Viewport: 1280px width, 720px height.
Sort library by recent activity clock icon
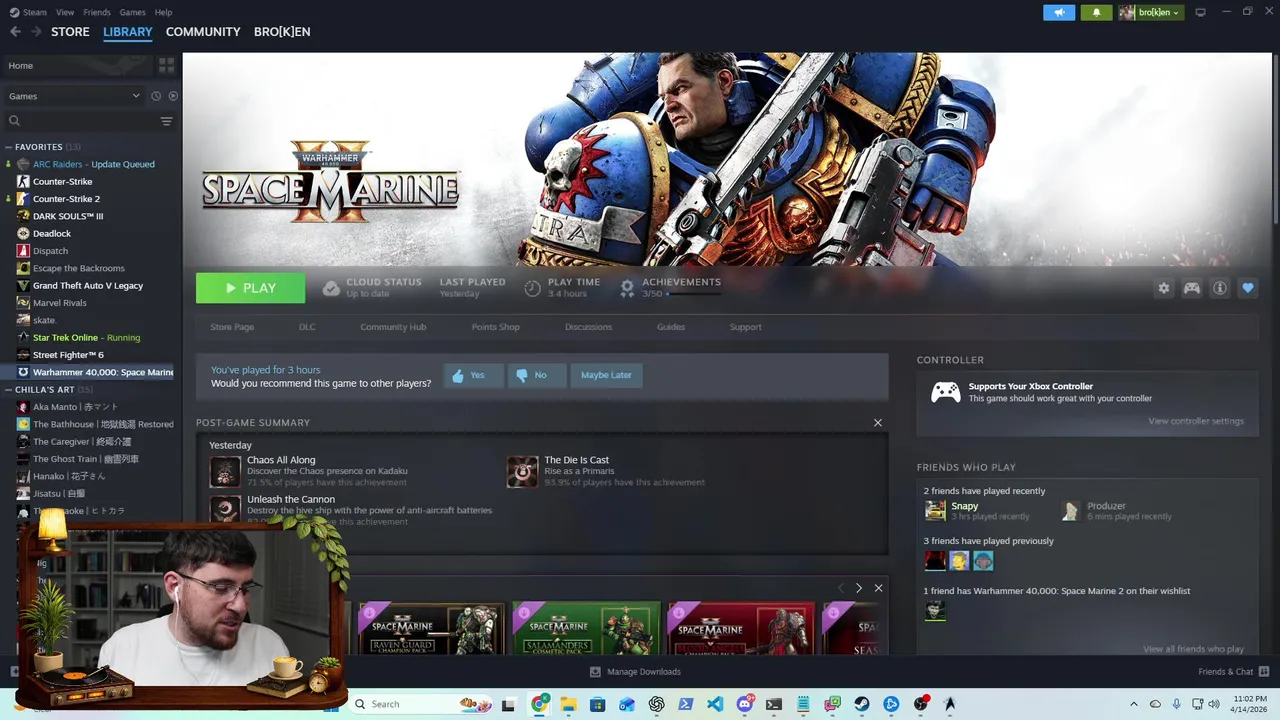click(156, 96)
